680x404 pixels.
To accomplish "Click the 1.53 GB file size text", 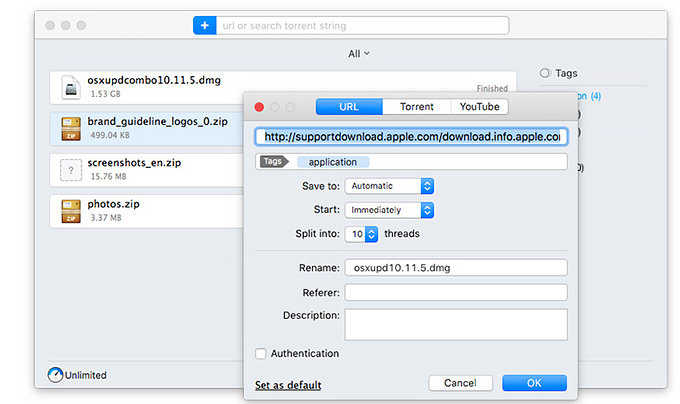I will 105,94.
